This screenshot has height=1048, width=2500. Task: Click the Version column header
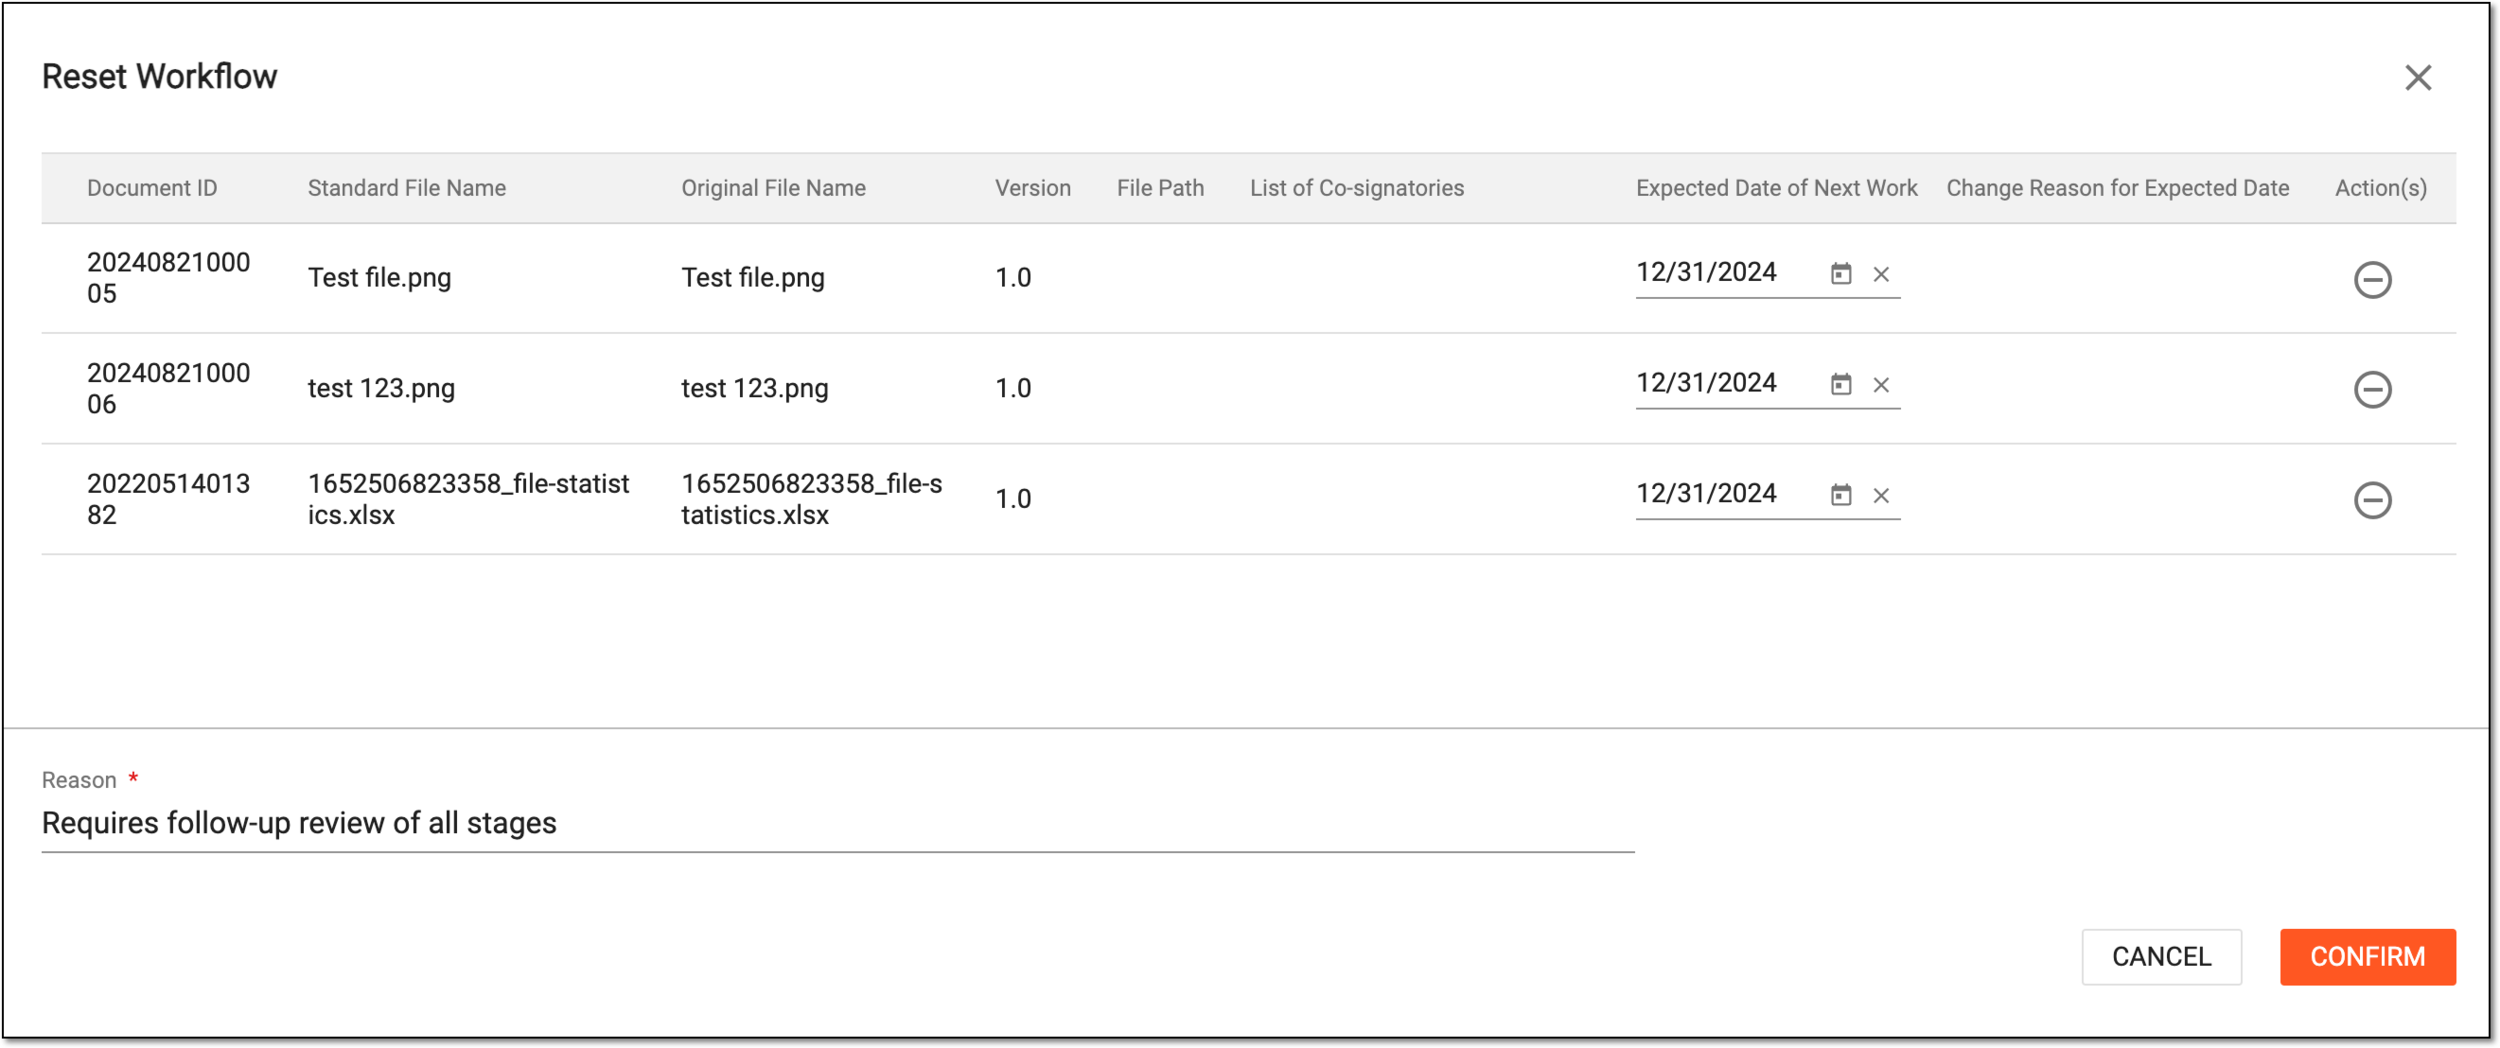click(1032, 188)
